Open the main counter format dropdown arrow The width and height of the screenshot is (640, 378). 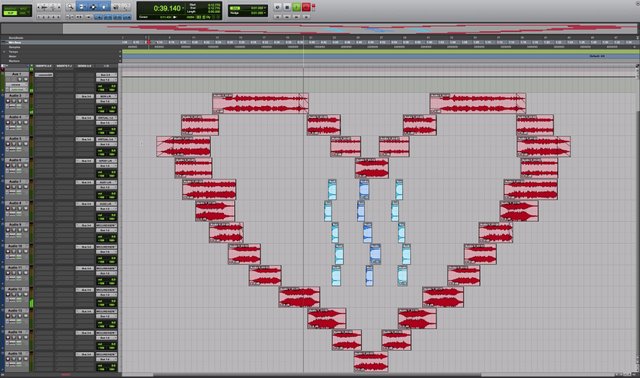coord(183,8)
